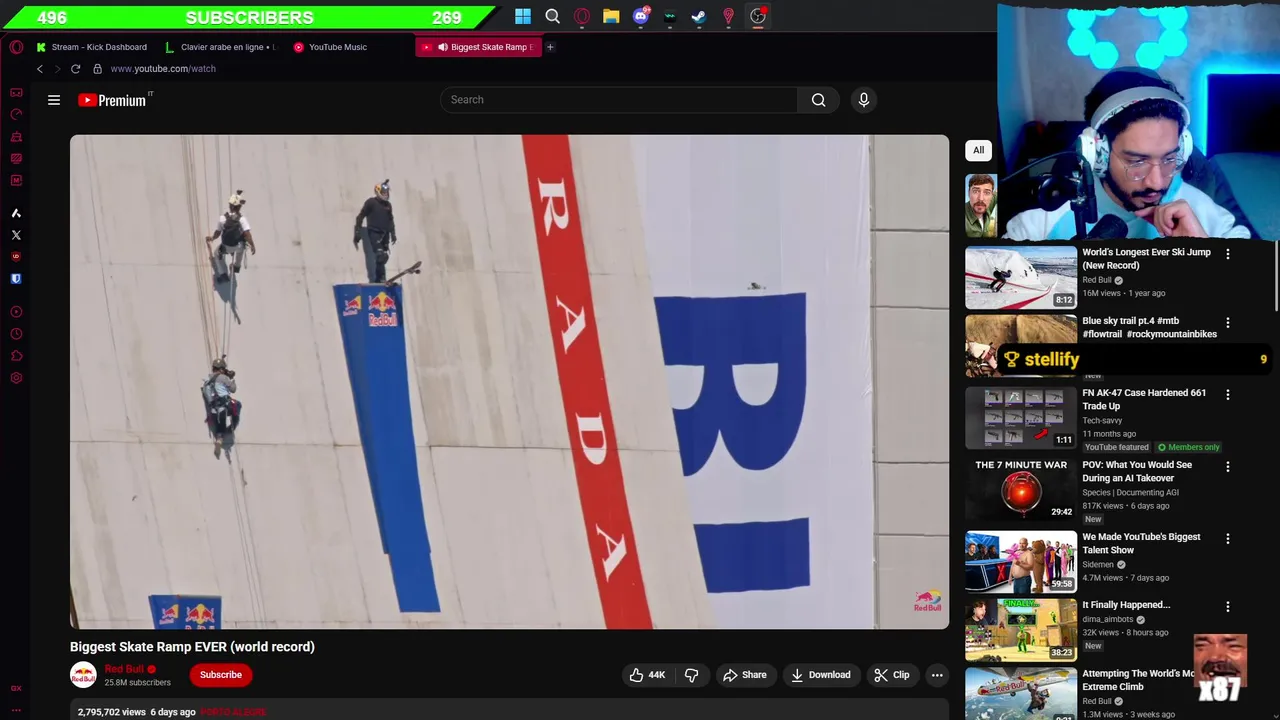Open Extensions puzzle icon in sidebar

pyautogui.click(x=16, y=356)
